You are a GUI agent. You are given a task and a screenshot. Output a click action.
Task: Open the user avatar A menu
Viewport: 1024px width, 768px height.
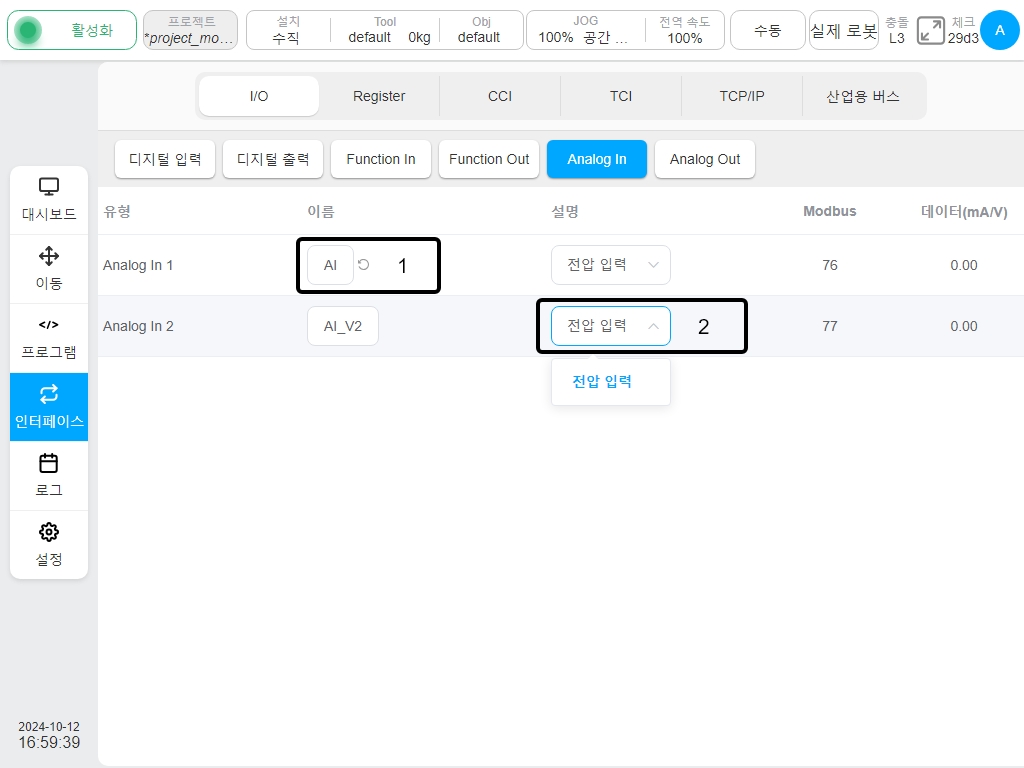point(999,30)
